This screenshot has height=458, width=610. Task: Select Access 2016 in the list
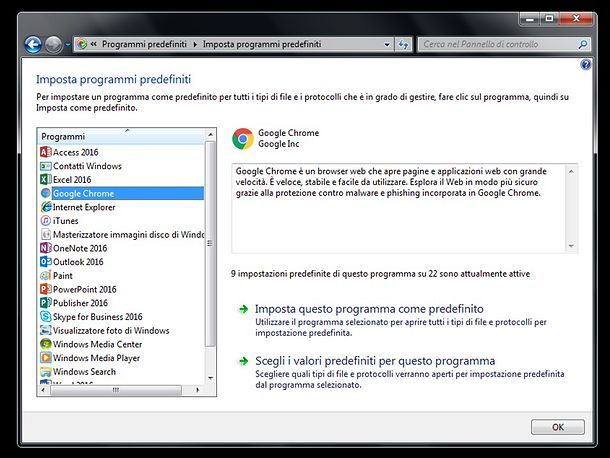tap(75, 152)
